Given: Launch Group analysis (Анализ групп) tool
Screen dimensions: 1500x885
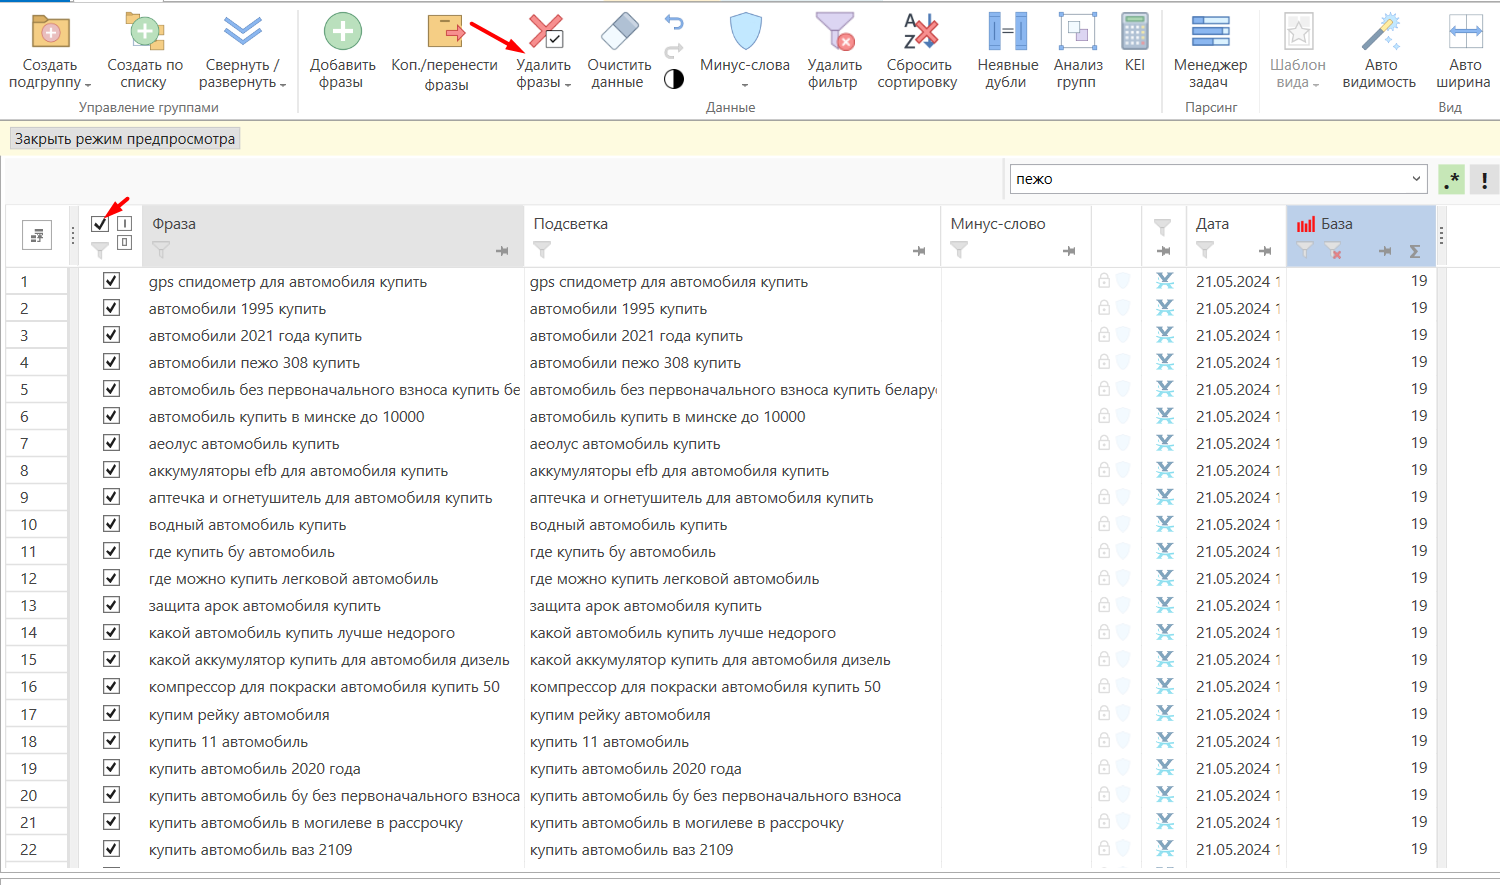Looking at the screenshot, I should tap(1077, 31).
